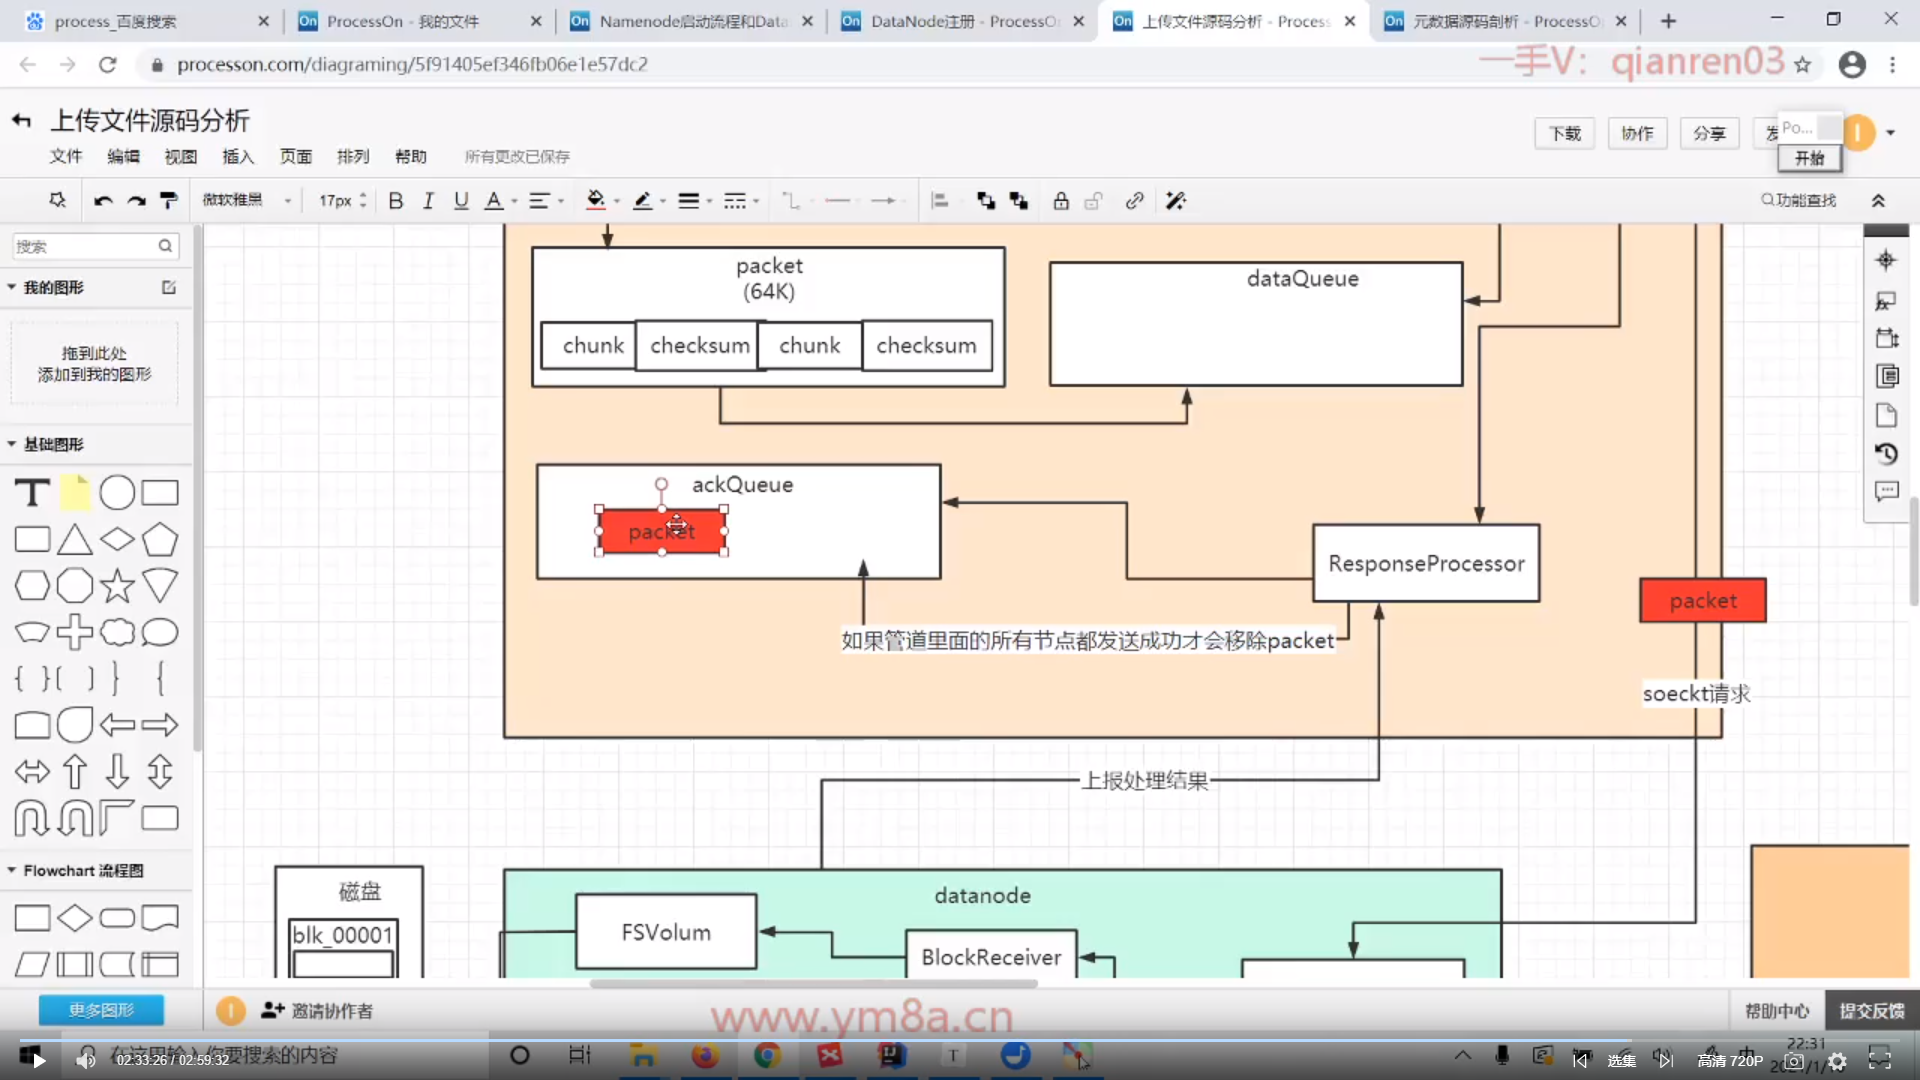Toggle italic formatting
Image resolution: width=1920 pixels, height=1080 pixels.
(x=428, y=201)
